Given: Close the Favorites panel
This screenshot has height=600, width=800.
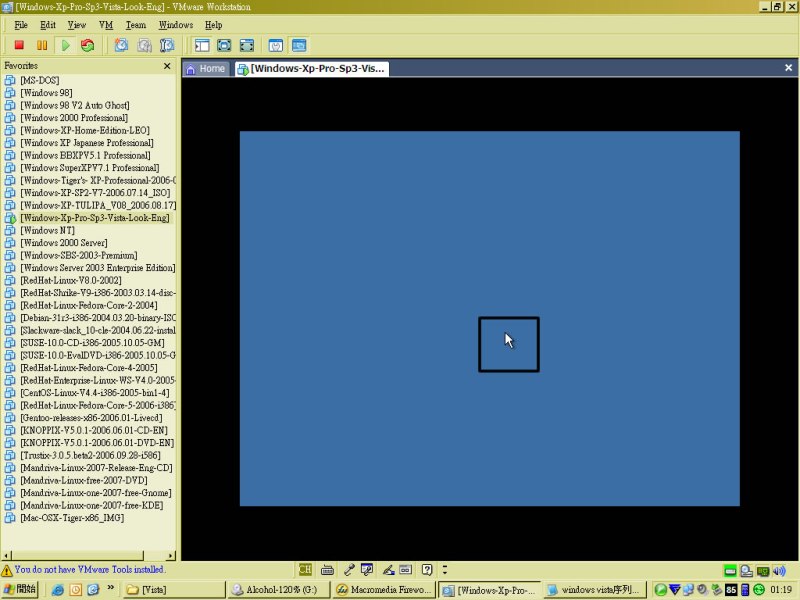Looking at the screenshot, I should 167,66.
